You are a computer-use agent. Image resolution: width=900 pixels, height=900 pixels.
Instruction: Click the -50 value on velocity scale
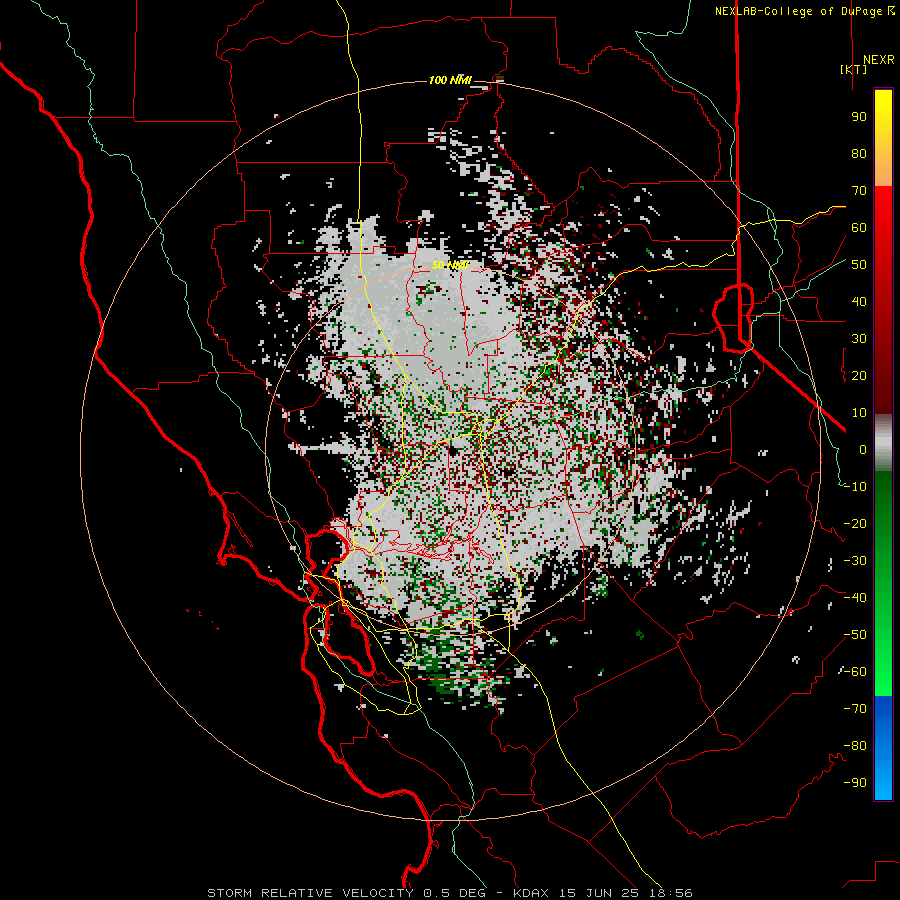tap(855, 635)
